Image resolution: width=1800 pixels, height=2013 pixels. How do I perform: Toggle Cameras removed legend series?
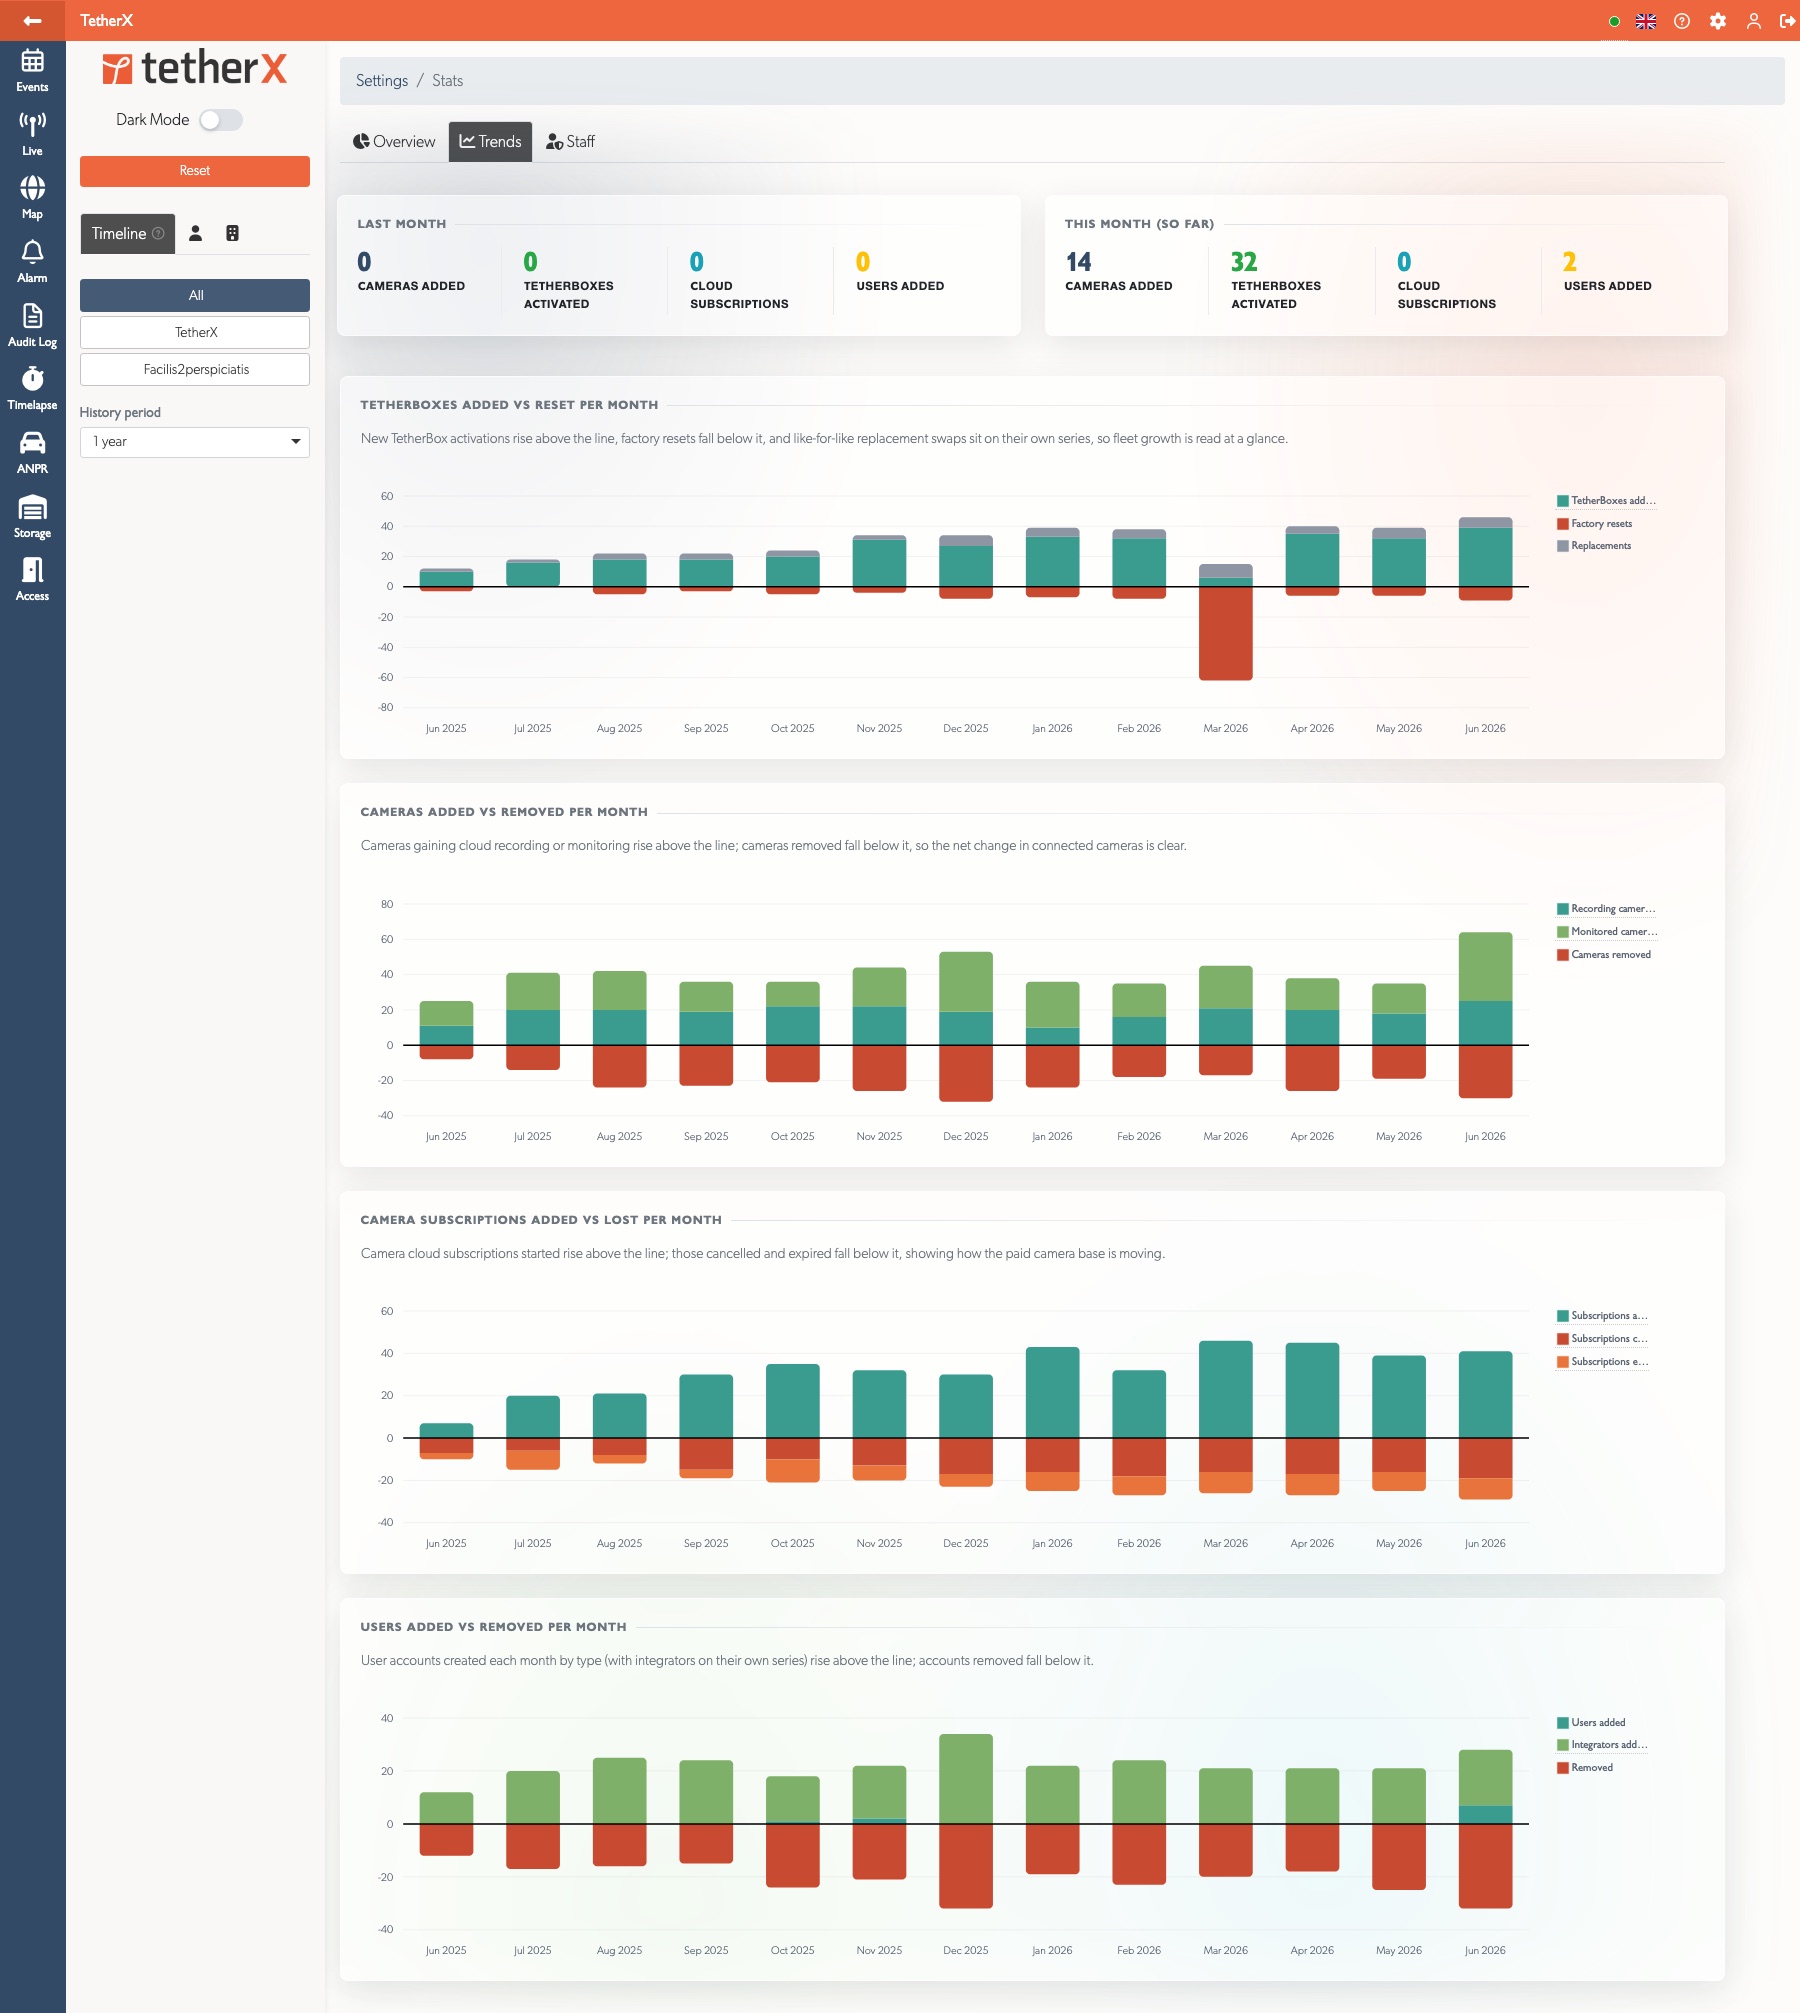pos(1604,955)
